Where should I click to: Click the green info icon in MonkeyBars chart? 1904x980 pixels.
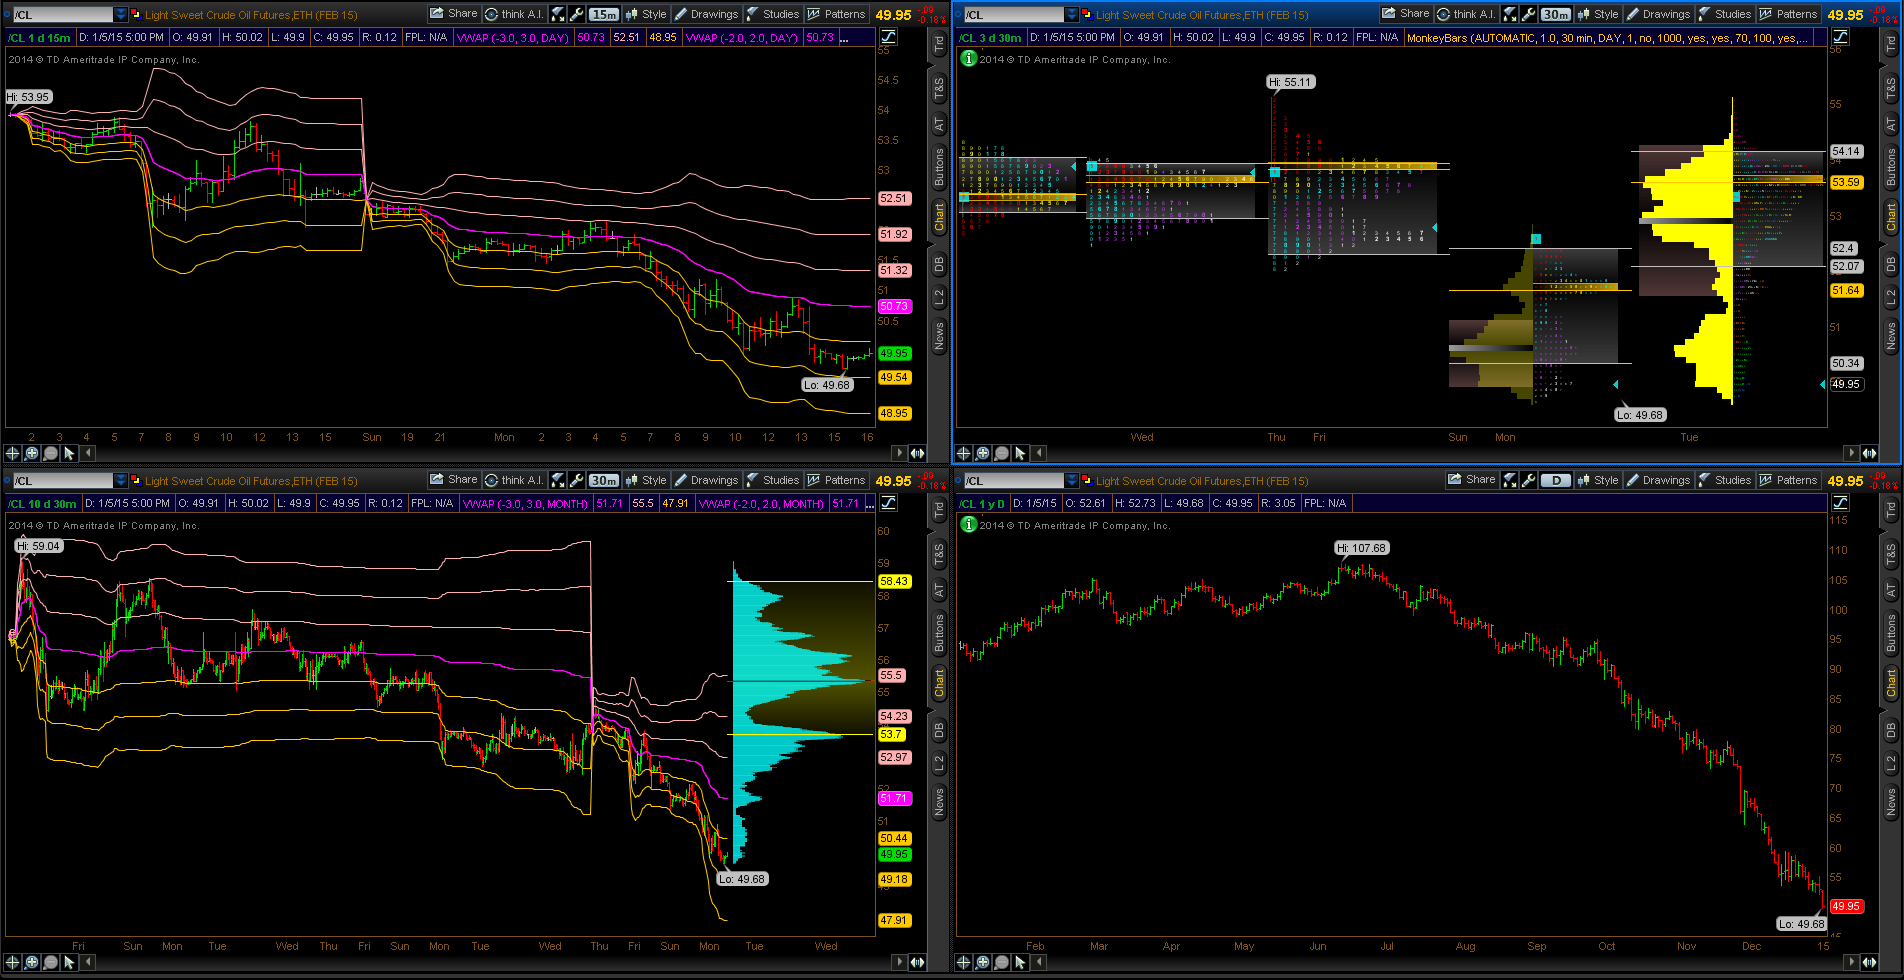point(968,58)
